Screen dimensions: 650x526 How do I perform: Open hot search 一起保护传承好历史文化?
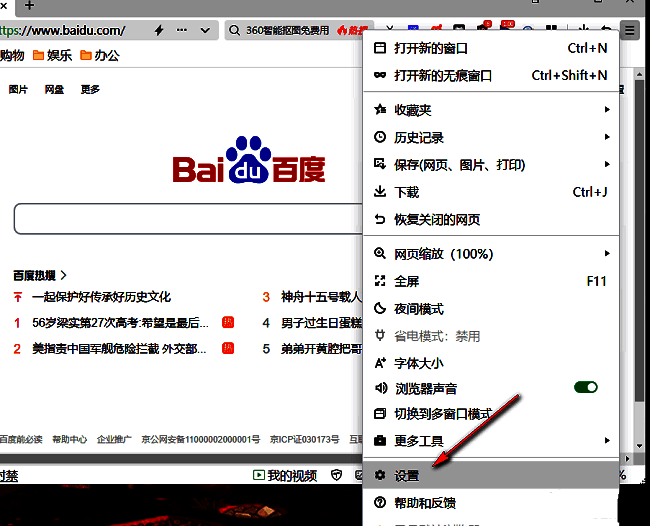[x=101, y=297]
